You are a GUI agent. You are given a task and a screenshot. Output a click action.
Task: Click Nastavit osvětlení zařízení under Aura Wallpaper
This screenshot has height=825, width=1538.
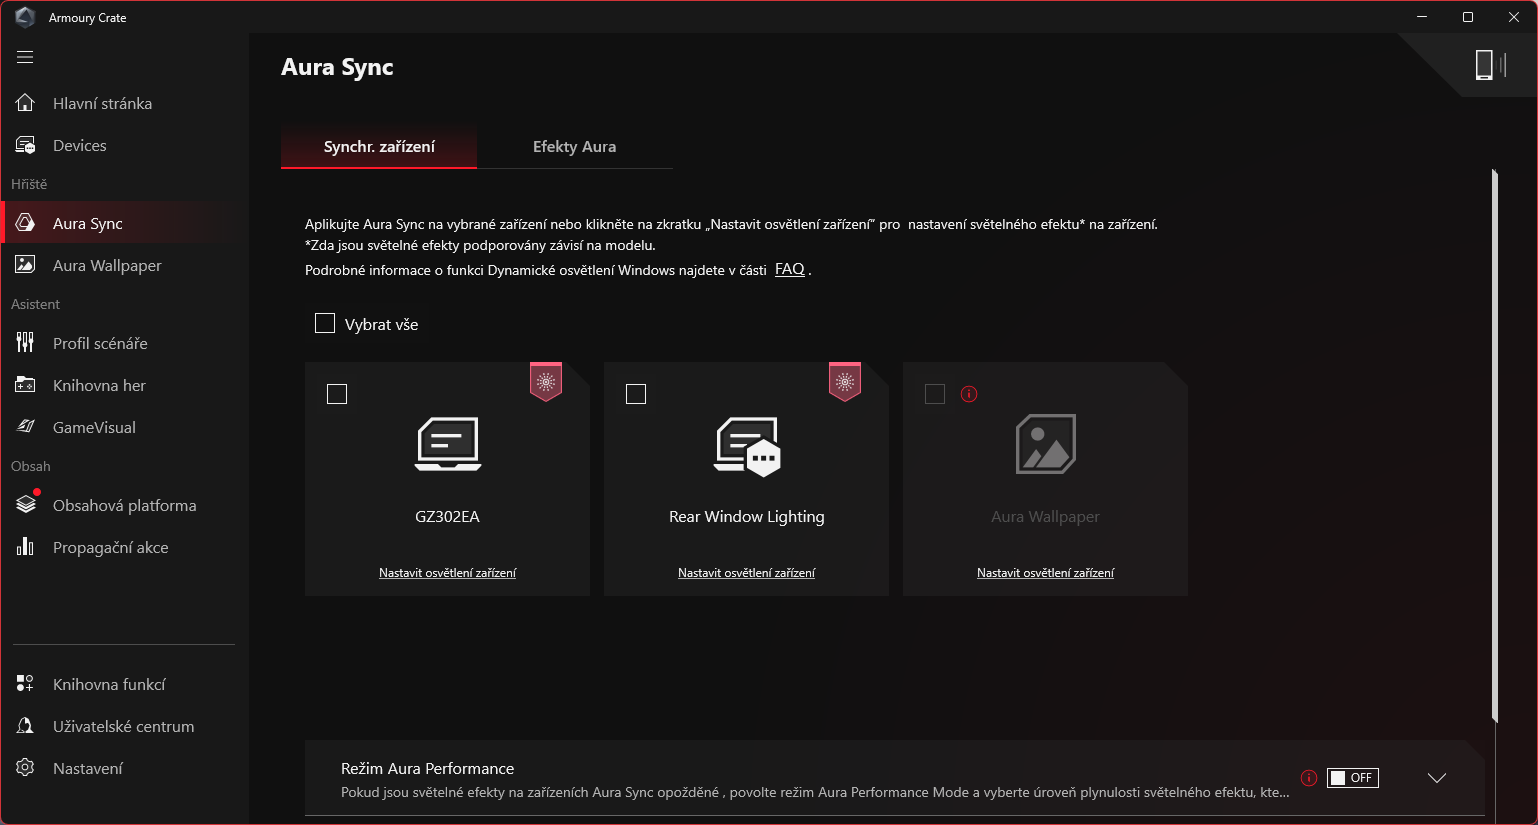click(x=1045, y=573)
